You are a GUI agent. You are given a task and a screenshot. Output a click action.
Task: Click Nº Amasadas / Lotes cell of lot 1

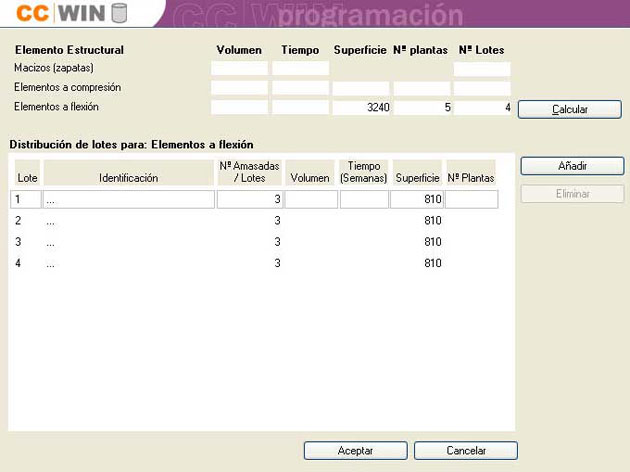[x=249, y=200]
